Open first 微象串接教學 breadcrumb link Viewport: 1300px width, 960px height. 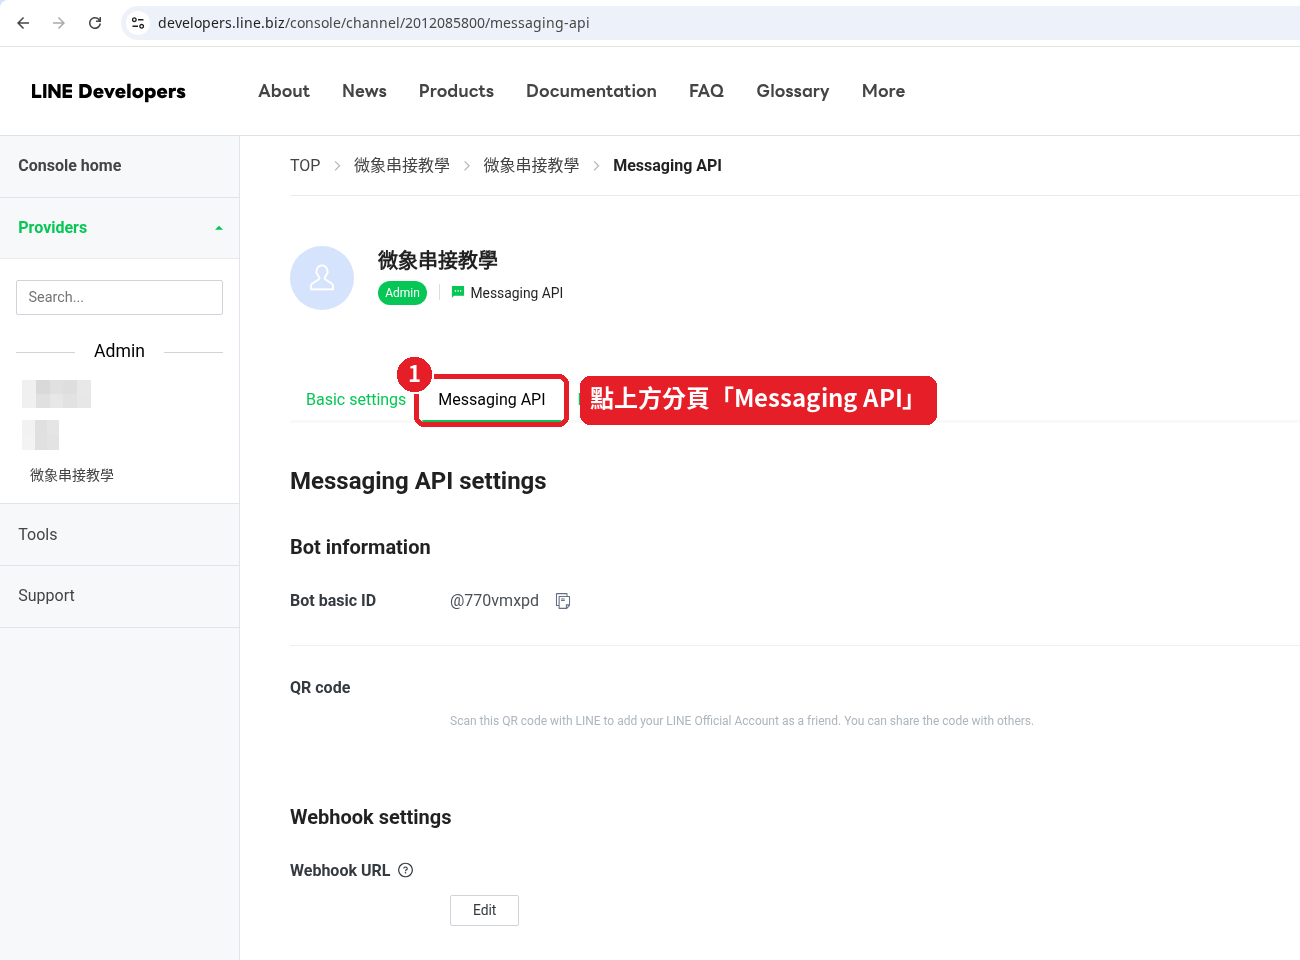pos(402,166)
